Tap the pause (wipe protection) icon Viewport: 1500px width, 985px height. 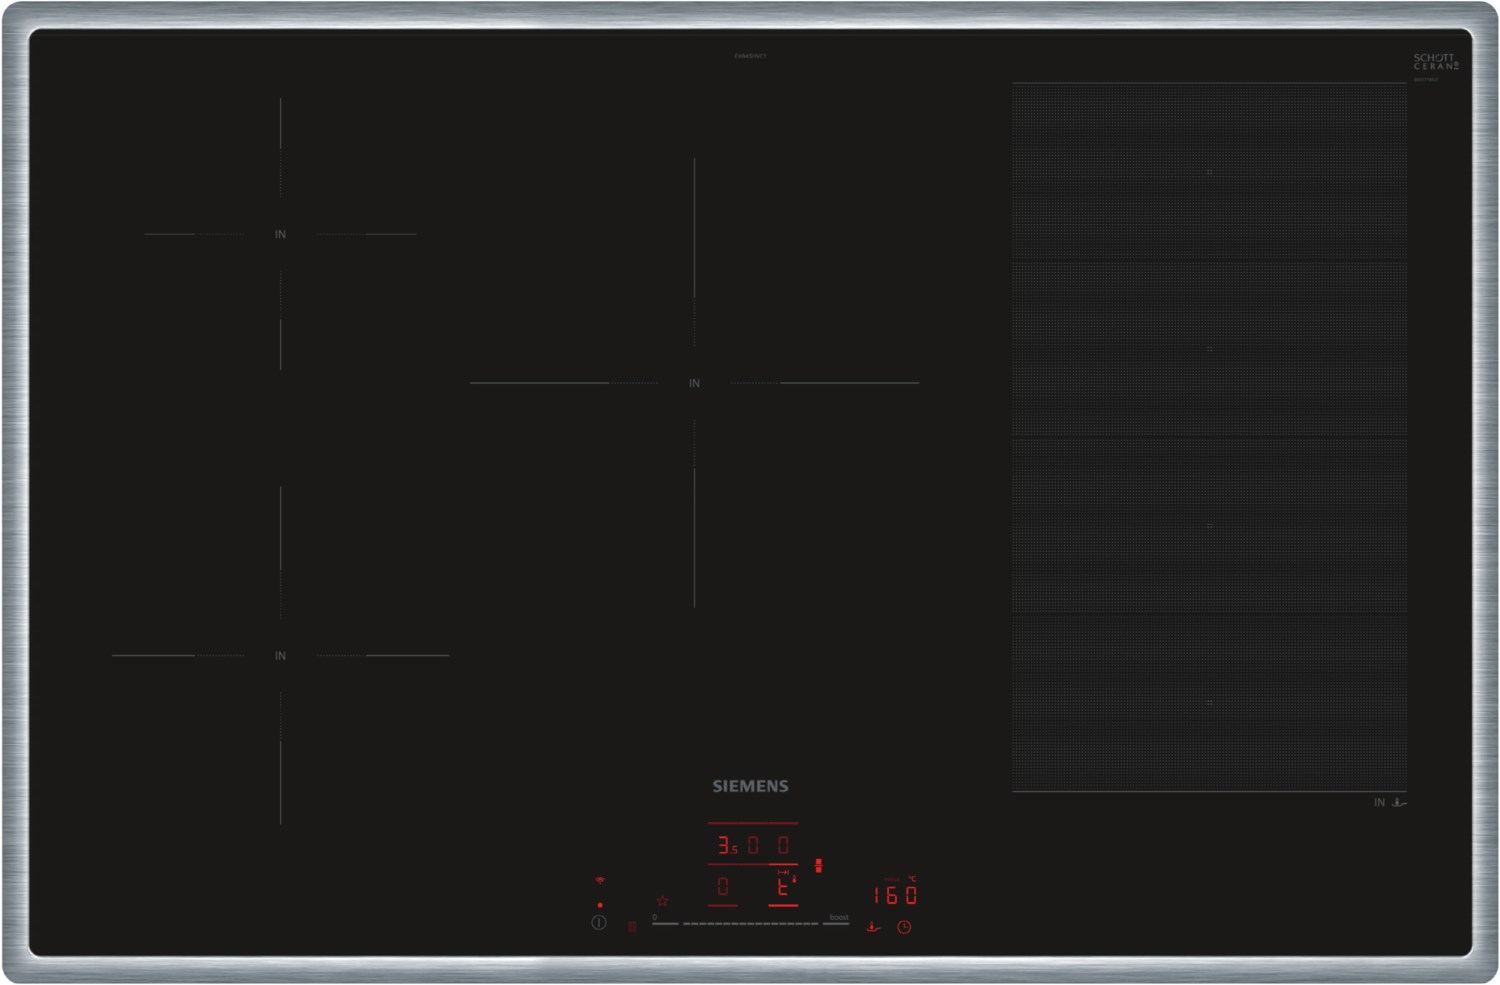click(632, 927)
